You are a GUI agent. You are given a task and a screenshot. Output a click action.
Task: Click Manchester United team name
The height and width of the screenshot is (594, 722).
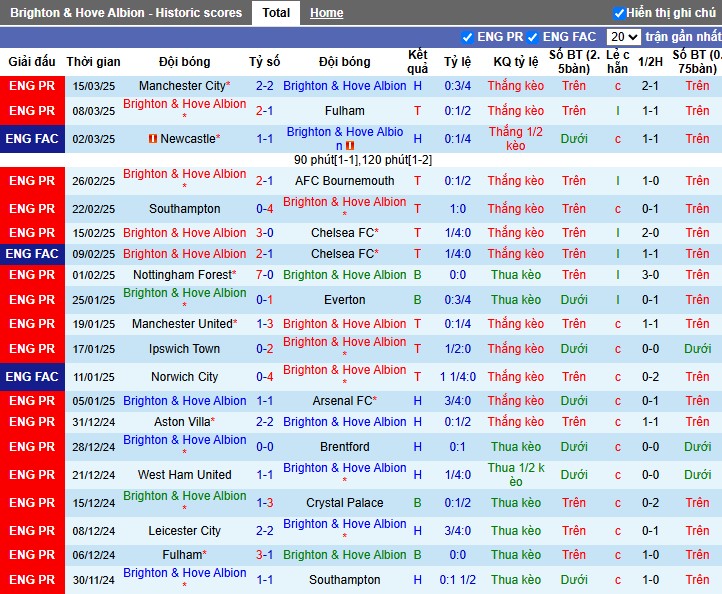[x=184, y=324]
